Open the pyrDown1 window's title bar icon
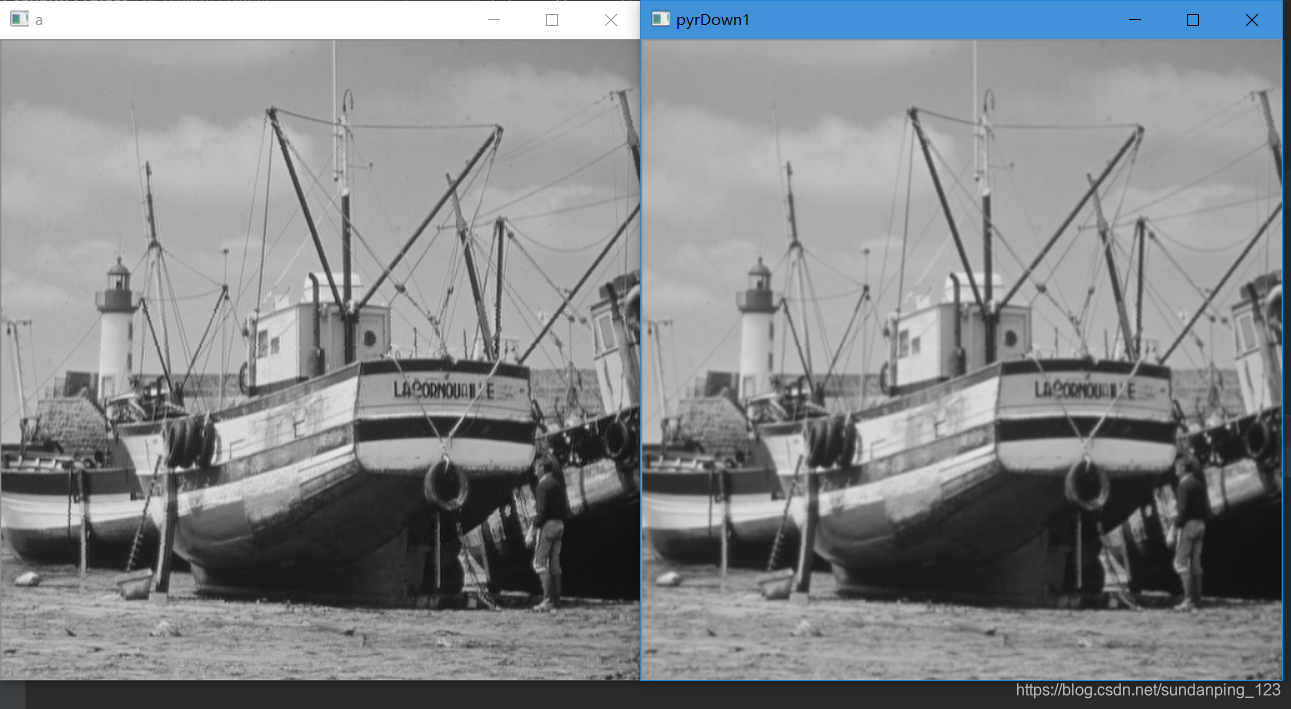 660,19
